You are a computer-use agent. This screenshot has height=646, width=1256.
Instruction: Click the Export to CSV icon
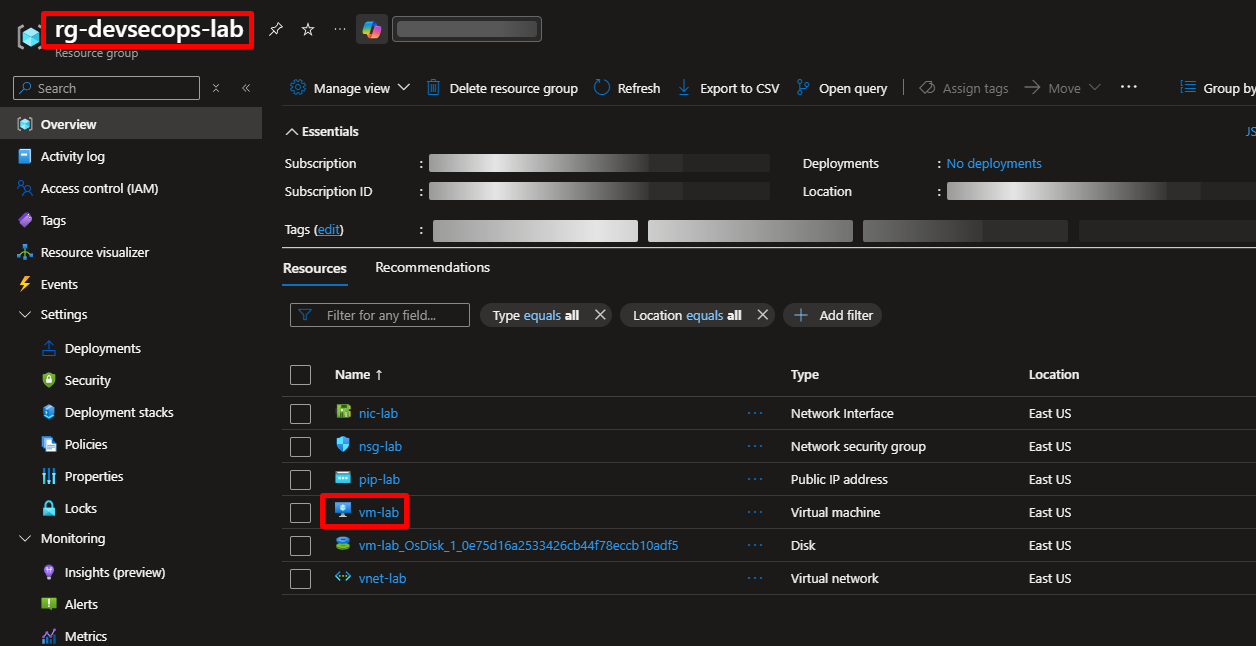pyautogui.click(x=684, y=88)
